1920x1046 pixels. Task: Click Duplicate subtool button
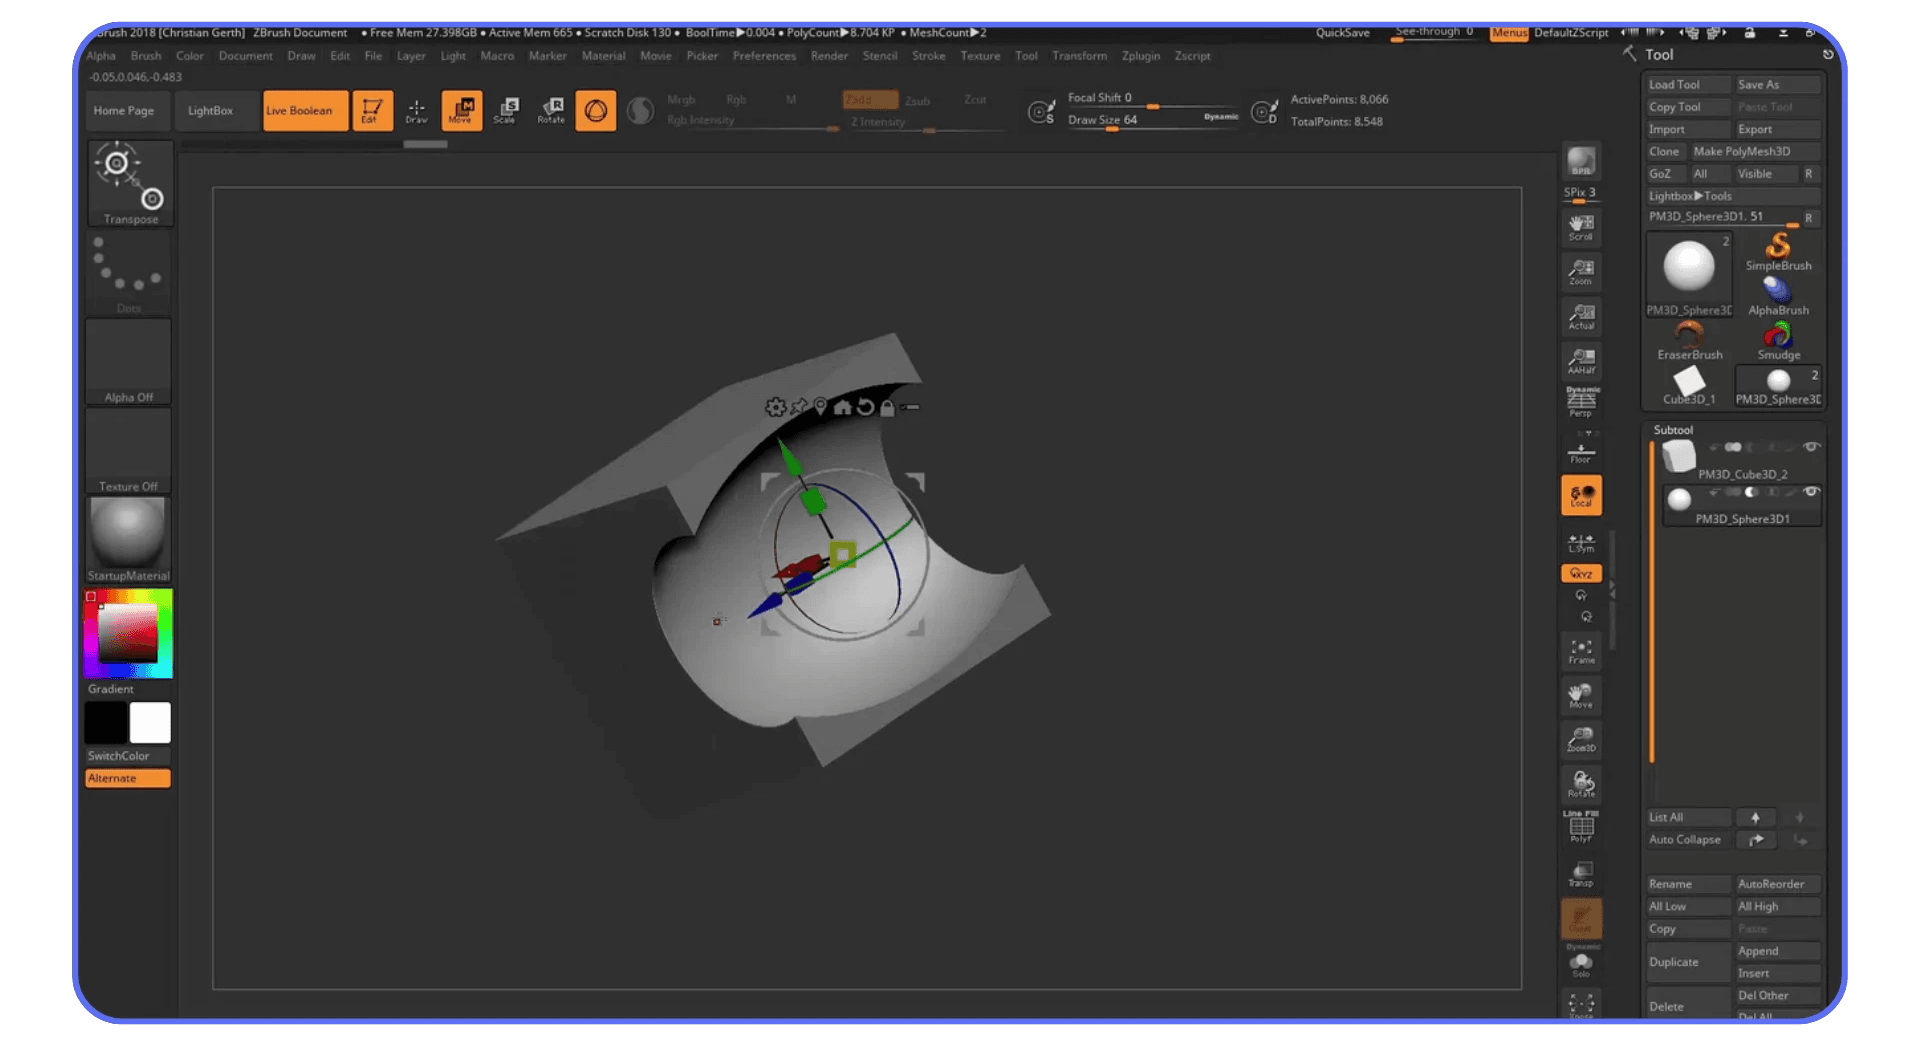tap(1688, 962)
